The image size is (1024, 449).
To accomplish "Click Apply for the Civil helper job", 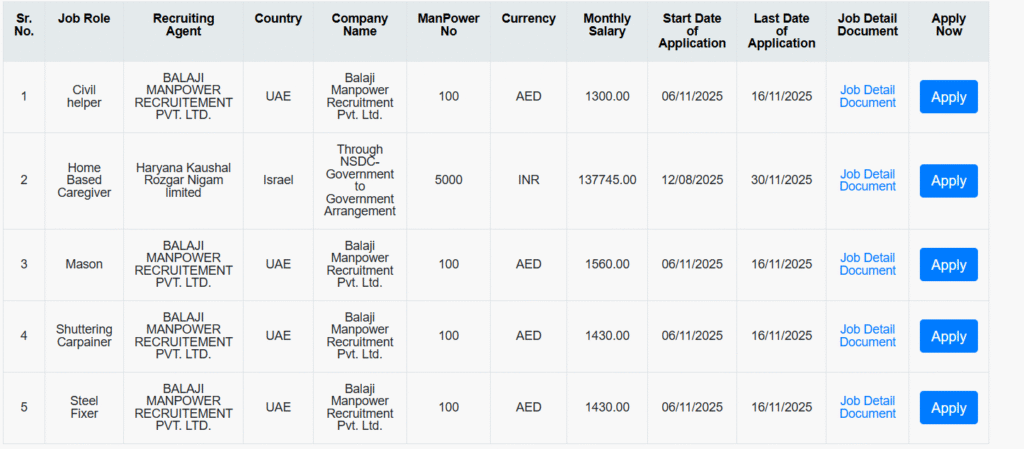I will [948, 97].
